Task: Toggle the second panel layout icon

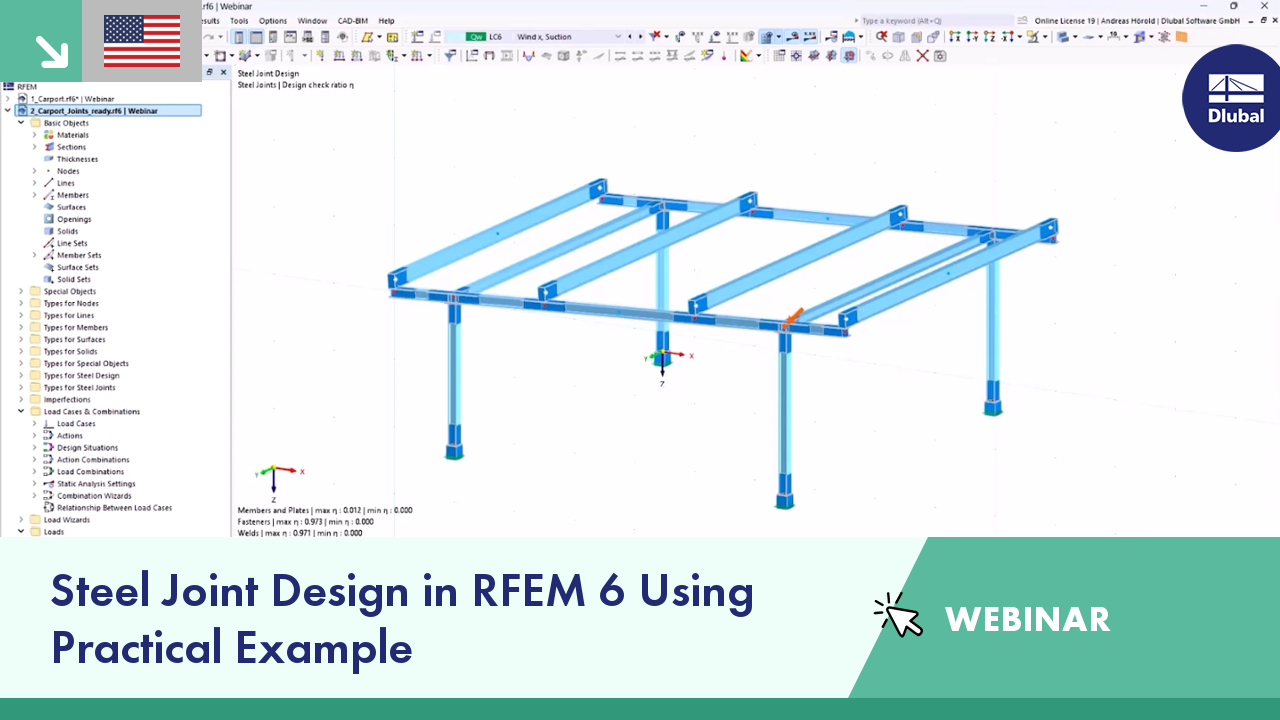Action: 256,37
